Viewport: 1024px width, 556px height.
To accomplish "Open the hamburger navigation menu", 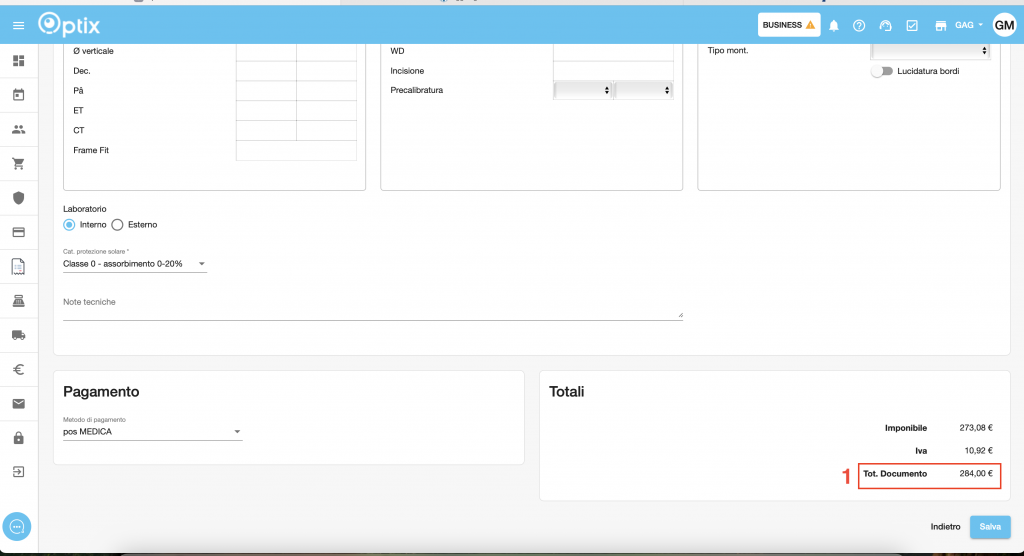I will (18, 25).
